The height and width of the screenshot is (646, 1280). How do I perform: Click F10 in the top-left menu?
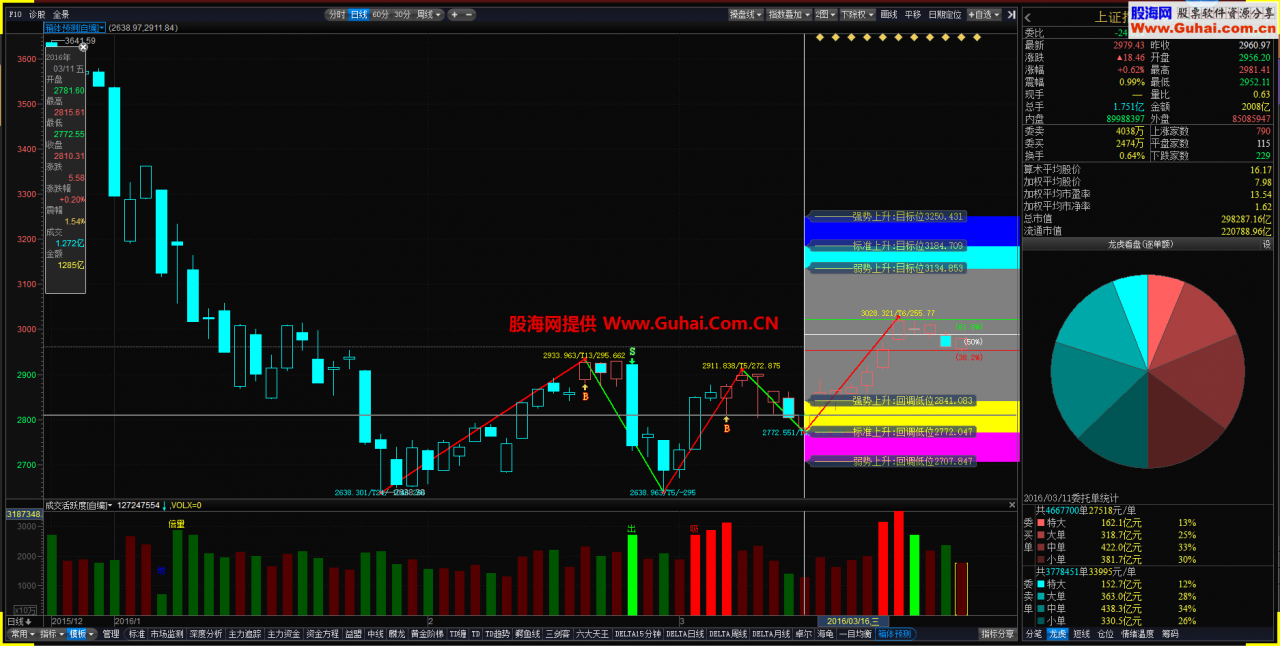click(14, 15)
